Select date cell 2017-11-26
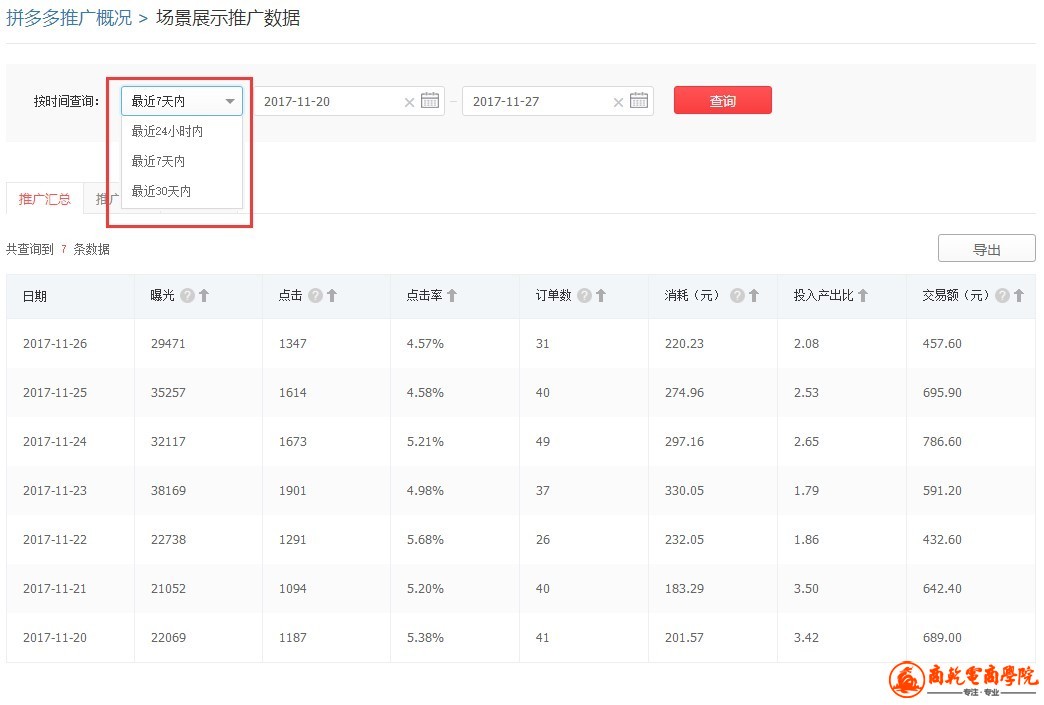The height and width of the screenshot is (705, 1044). pyautogui.click(x=55, y=344)
